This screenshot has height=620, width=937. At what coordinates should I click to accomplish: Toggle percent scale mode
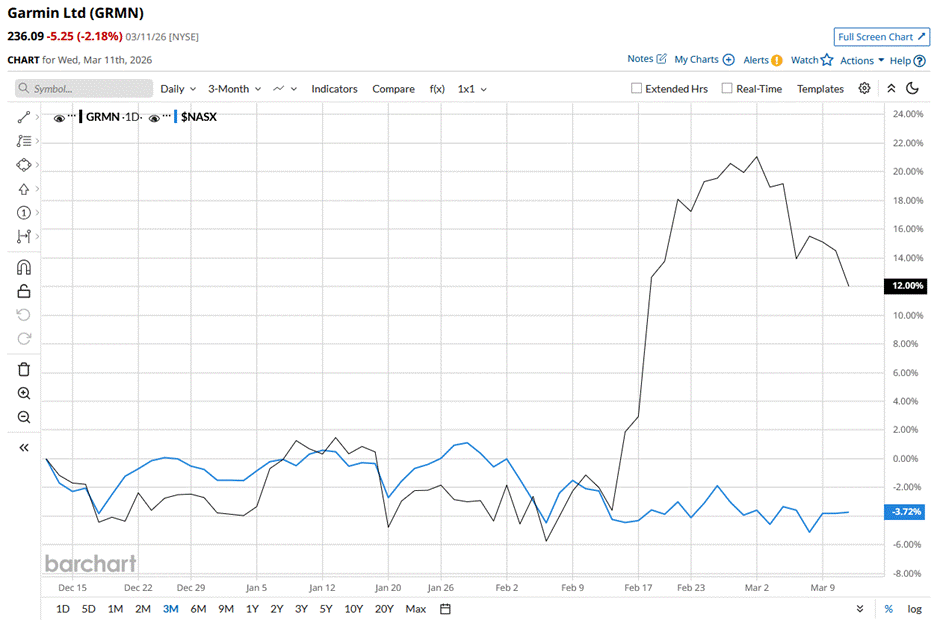point(889,609)
